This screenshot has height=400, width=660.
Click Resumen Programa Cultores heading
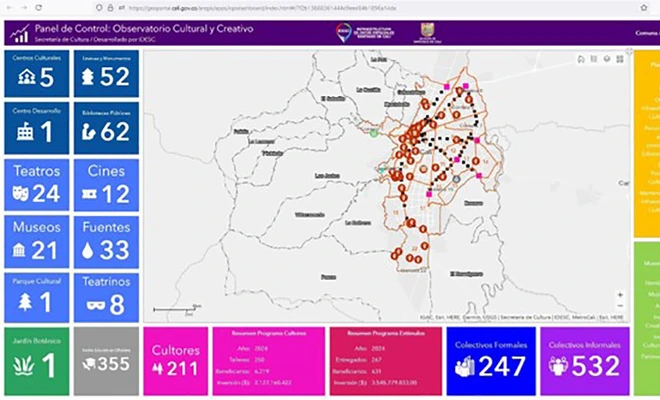coord(269,333)
